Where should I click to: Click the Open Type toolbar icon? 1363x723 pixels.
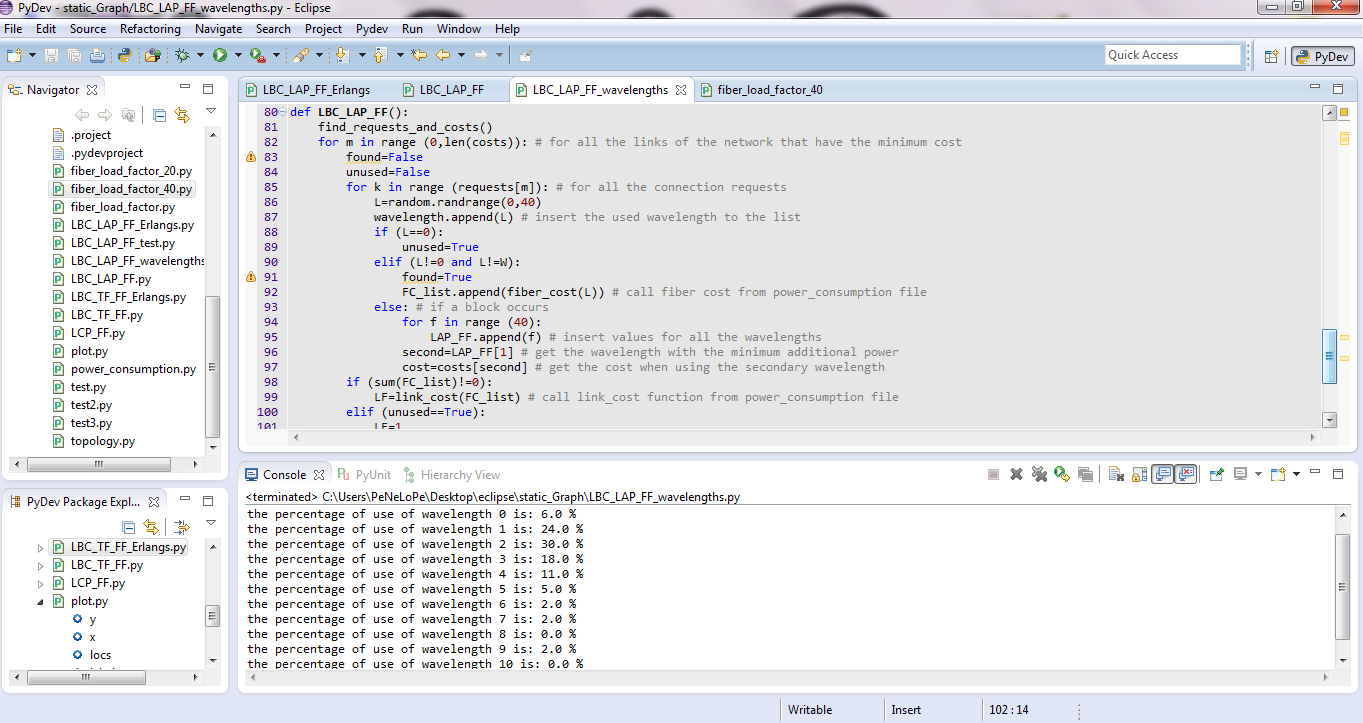pos(152,55)
